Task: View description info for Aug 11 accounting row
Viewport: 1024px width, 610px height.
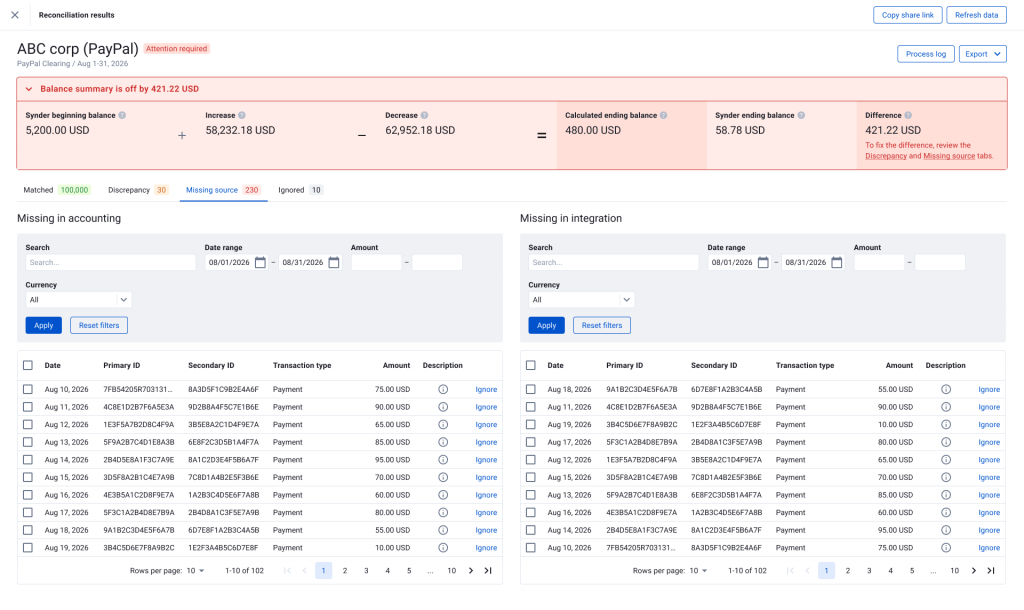Action: 443,407
